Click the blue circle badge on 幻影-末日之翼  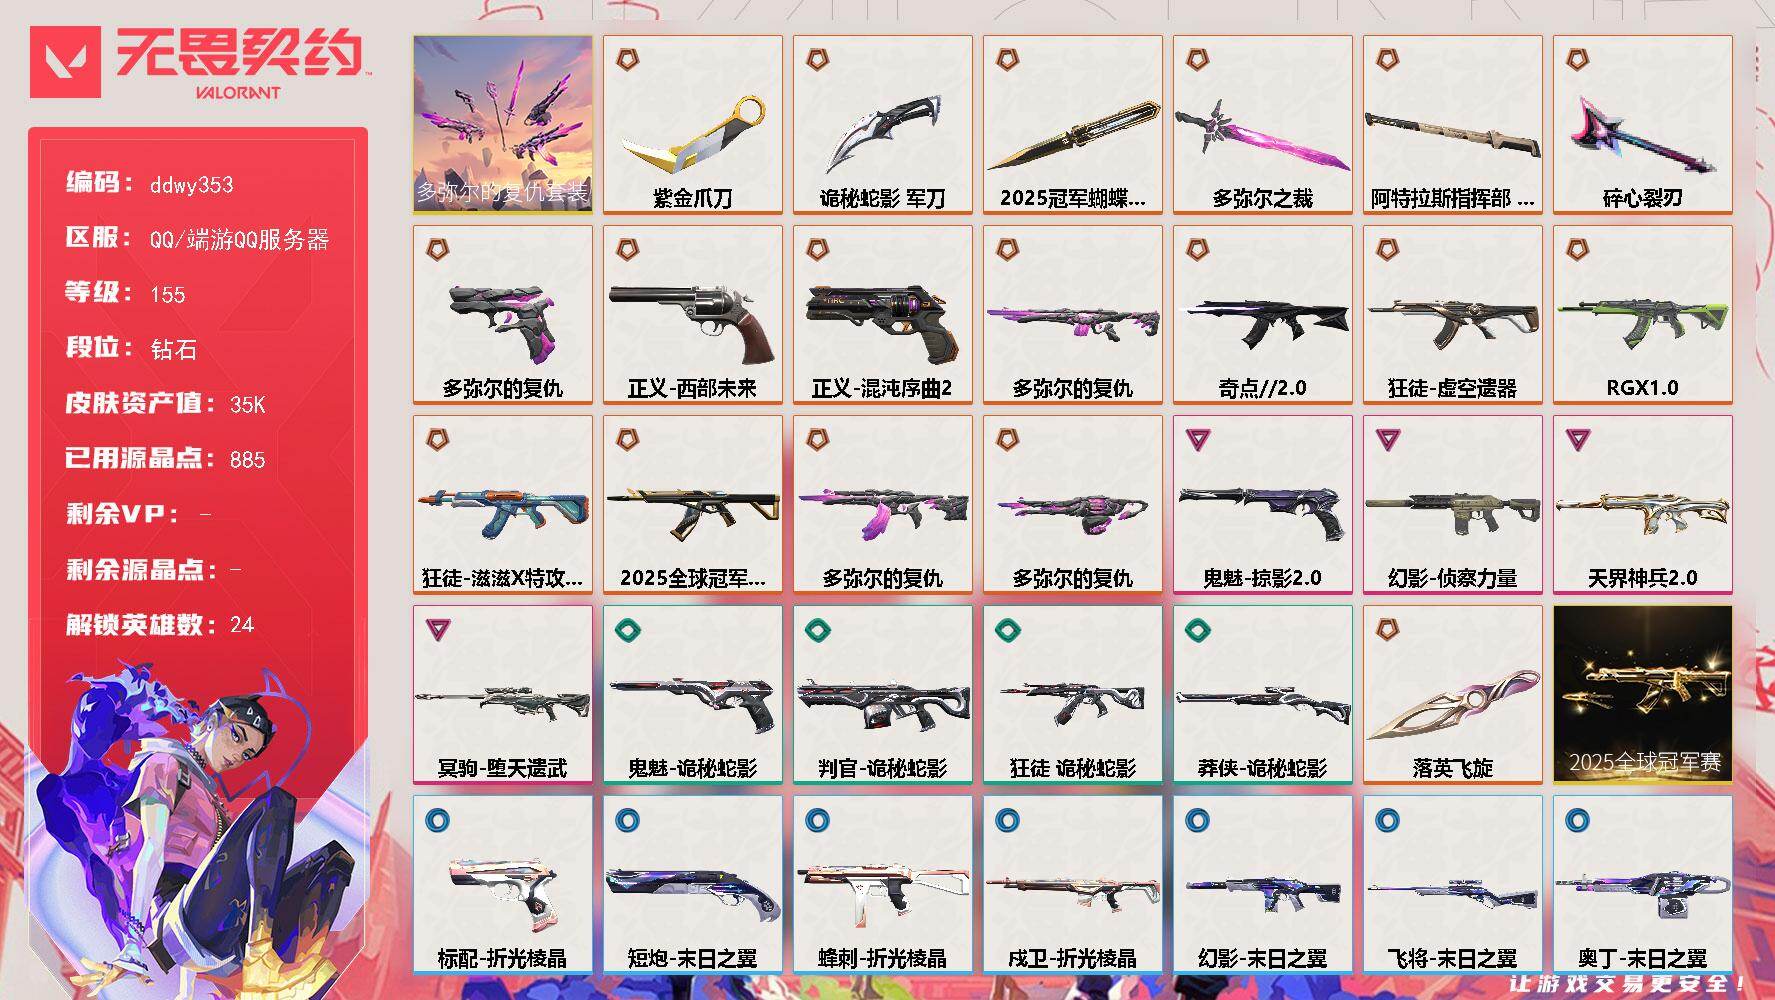tap(1197, 820)
